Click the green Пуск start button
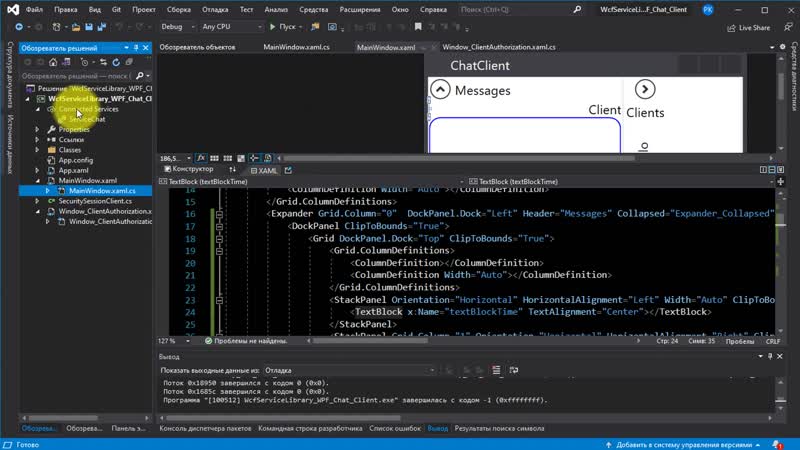 pyautogui.click(x=285, y=27)
